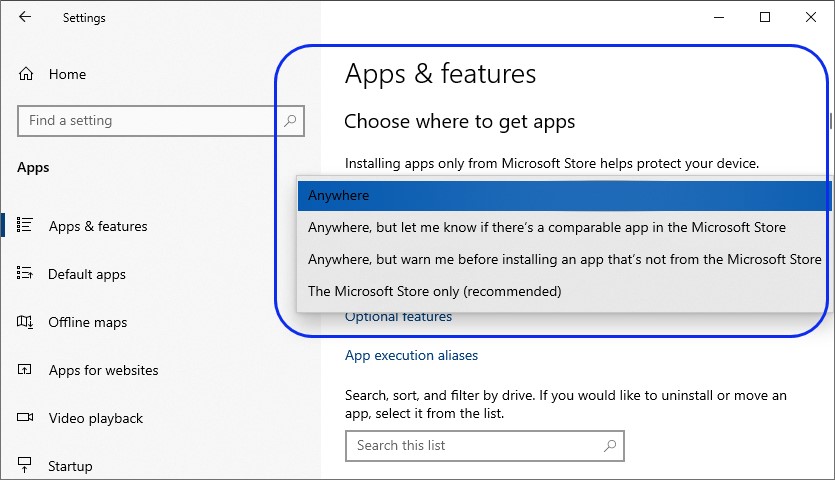Image resolution: width=835 pixels, height=480 pixels.
Task: Maximize the Settings window
Action: [765, 18]
